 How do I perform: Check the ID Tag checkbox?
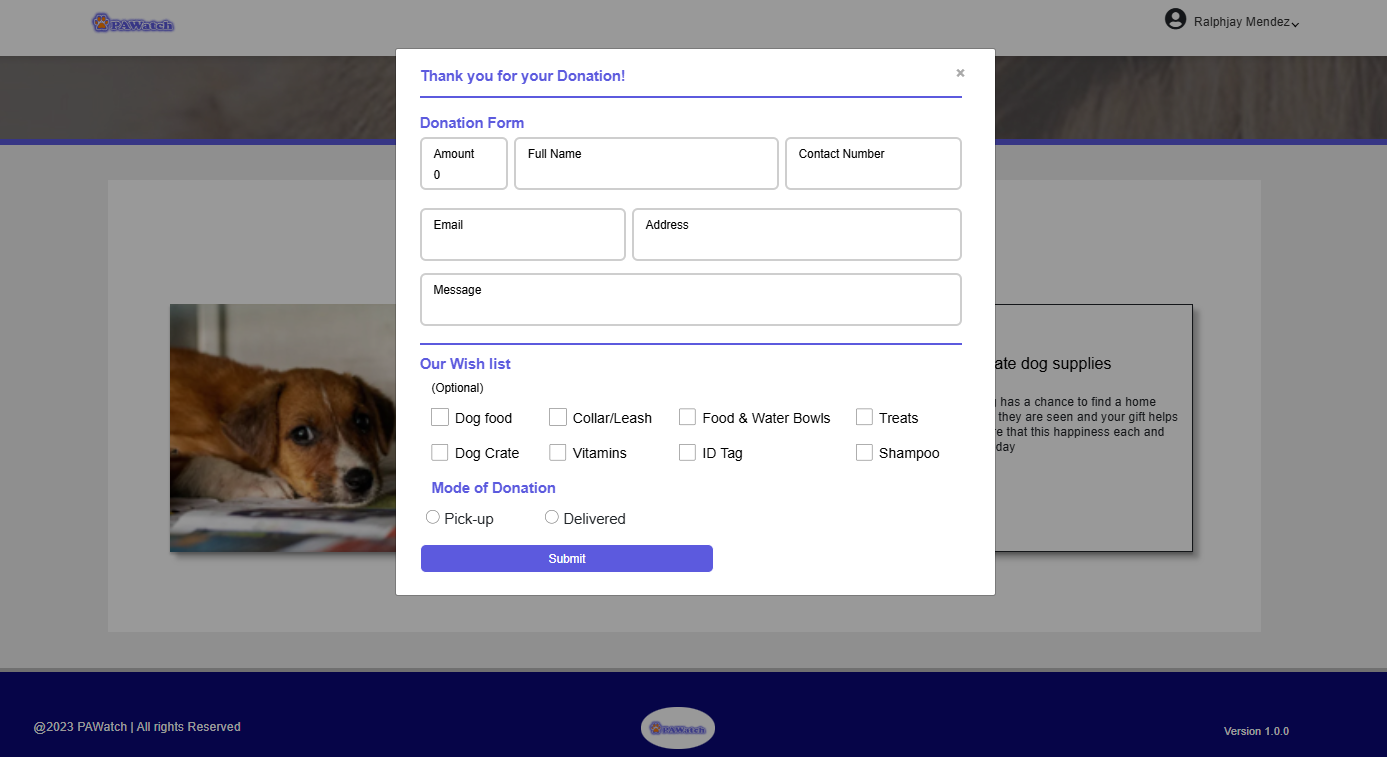687,452
